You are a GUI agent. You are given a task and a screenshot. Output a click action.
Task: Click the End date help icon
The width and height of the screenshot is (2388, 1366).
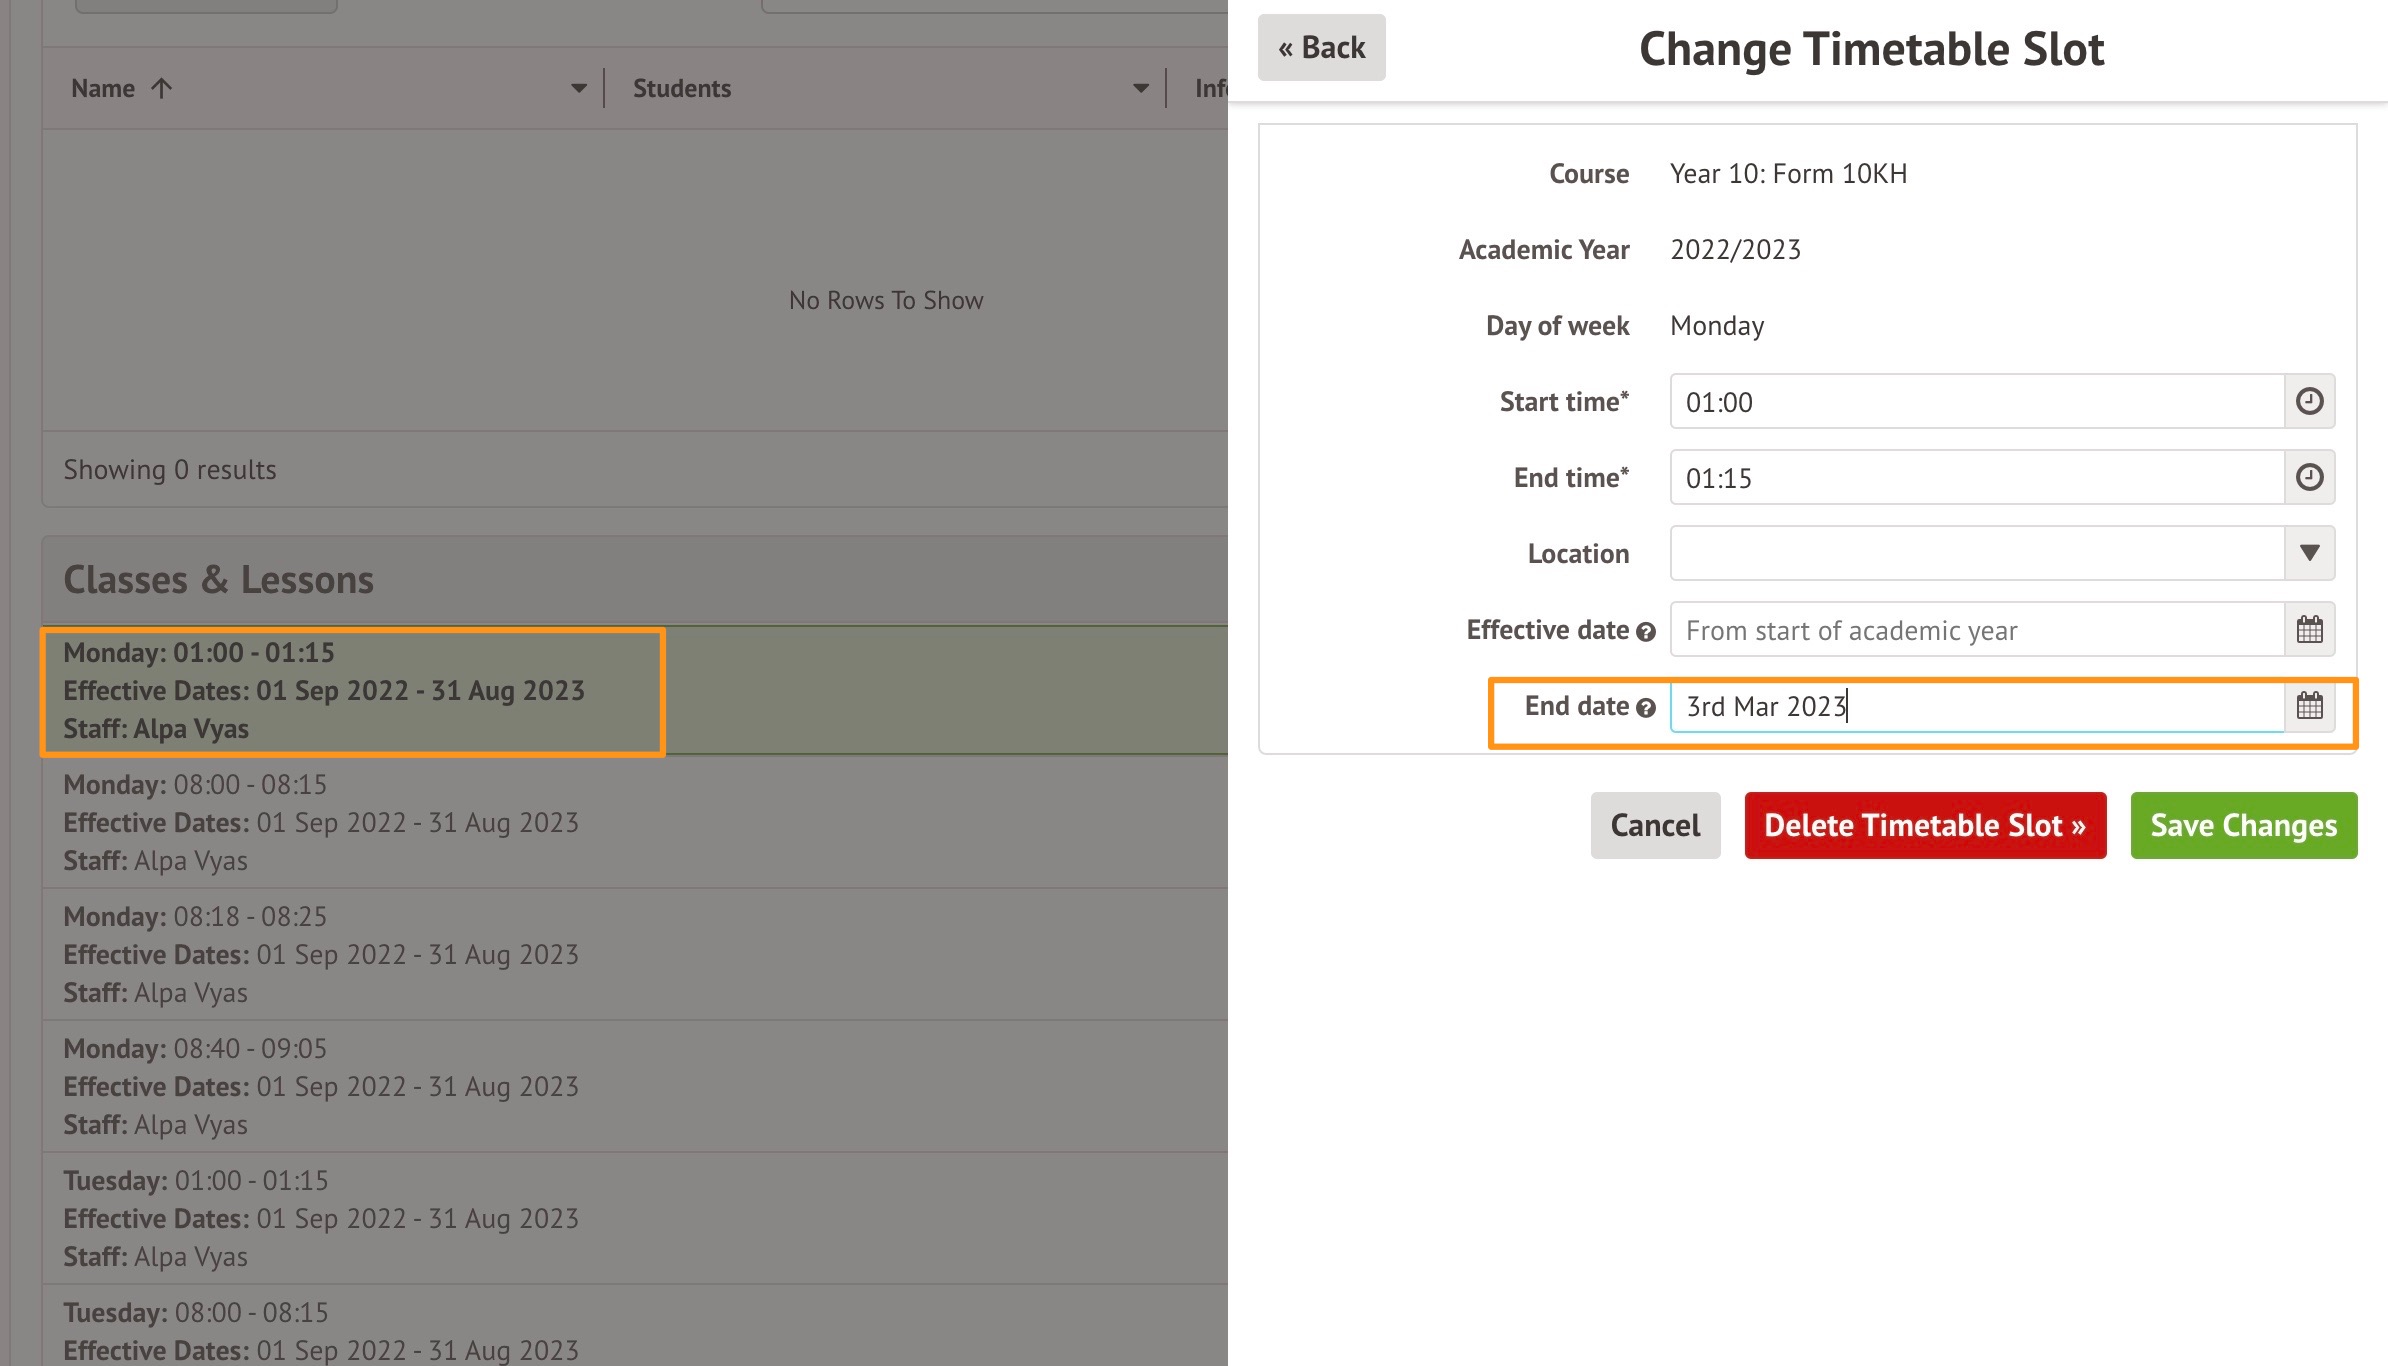click(x=1646, y=708)
